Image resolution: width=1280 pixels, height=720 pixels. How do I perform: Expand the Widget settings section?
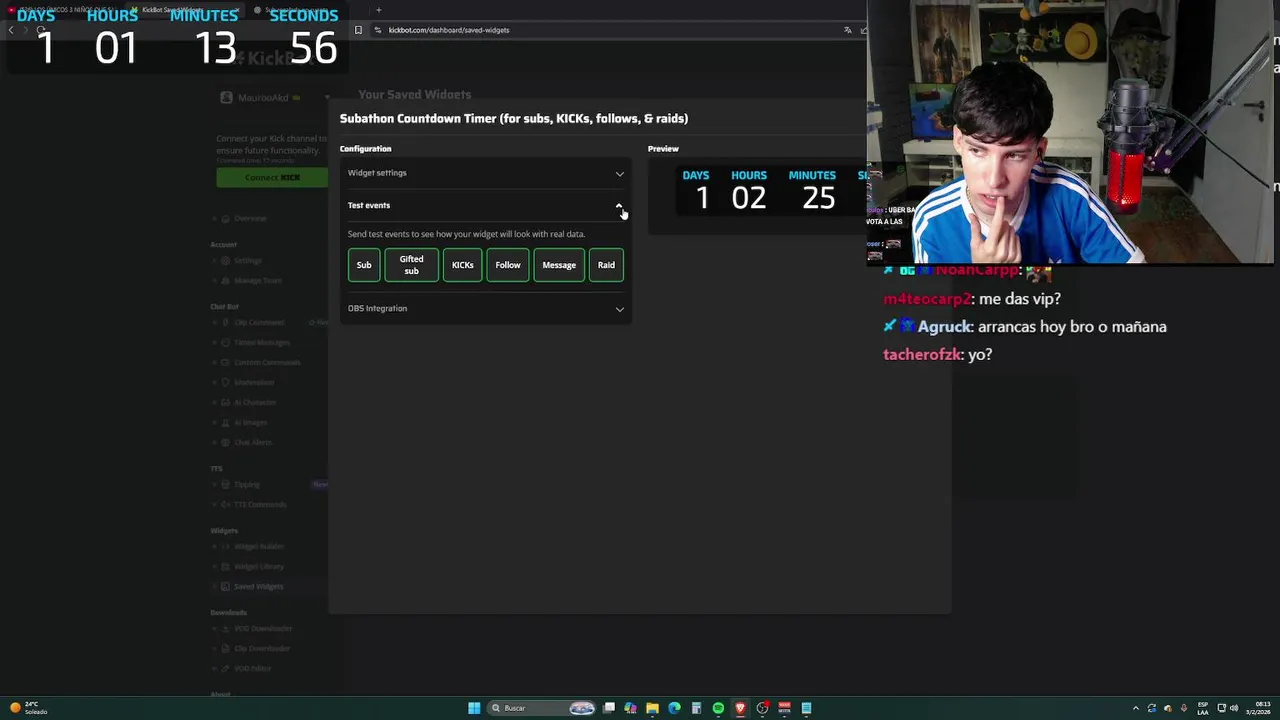(x=485, y=173)
